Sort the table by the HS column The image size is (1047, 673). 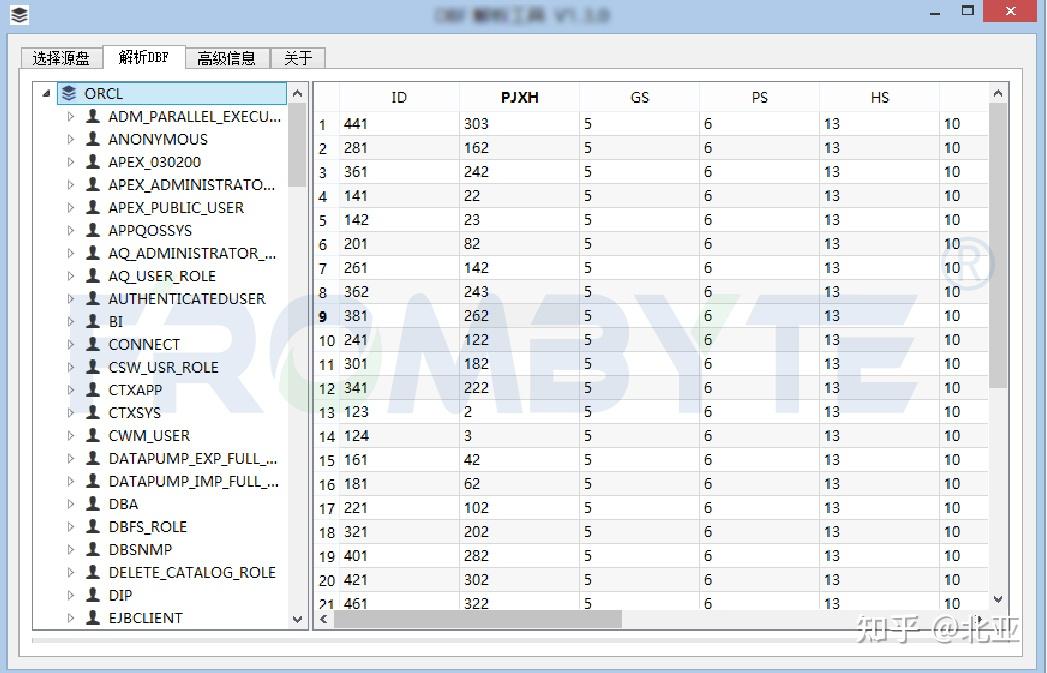point(877,97)
